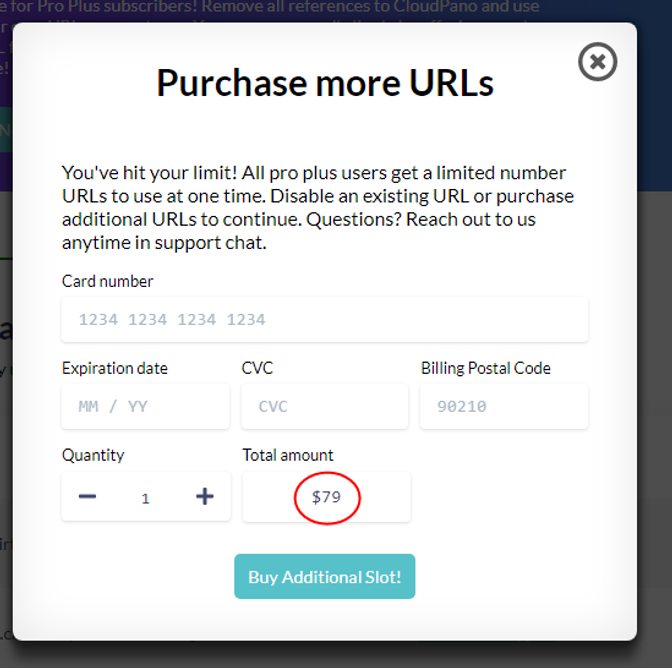Click the Expiration date label
The width and height of the screenshot is (672, 668).
[x=115, y=368]
